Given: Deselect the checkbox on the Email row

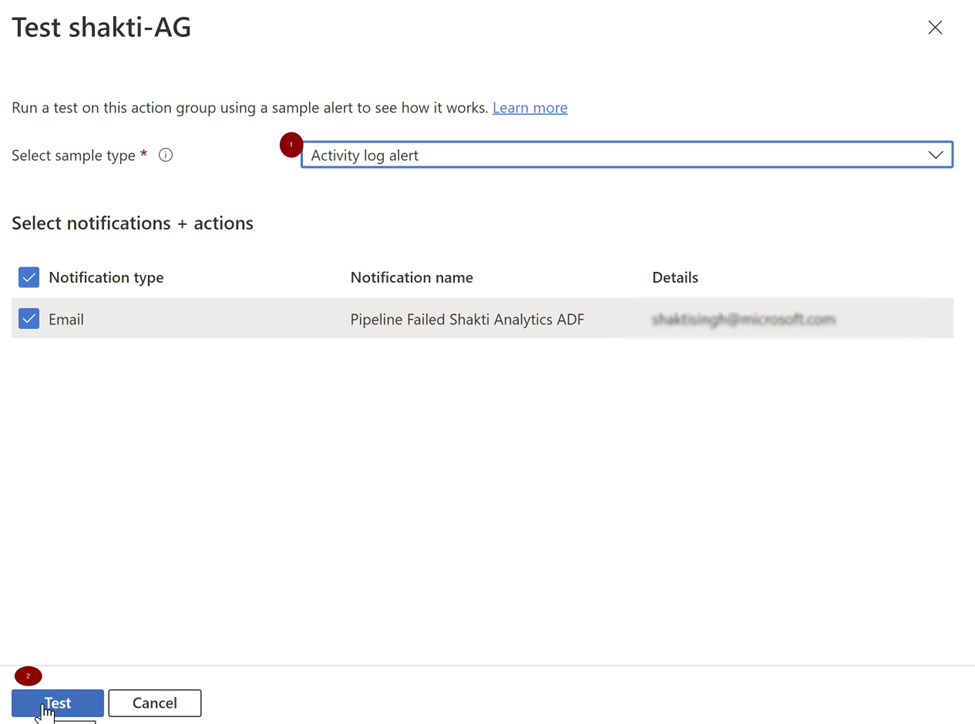Looking at the screenshot, I should point(29,318).
